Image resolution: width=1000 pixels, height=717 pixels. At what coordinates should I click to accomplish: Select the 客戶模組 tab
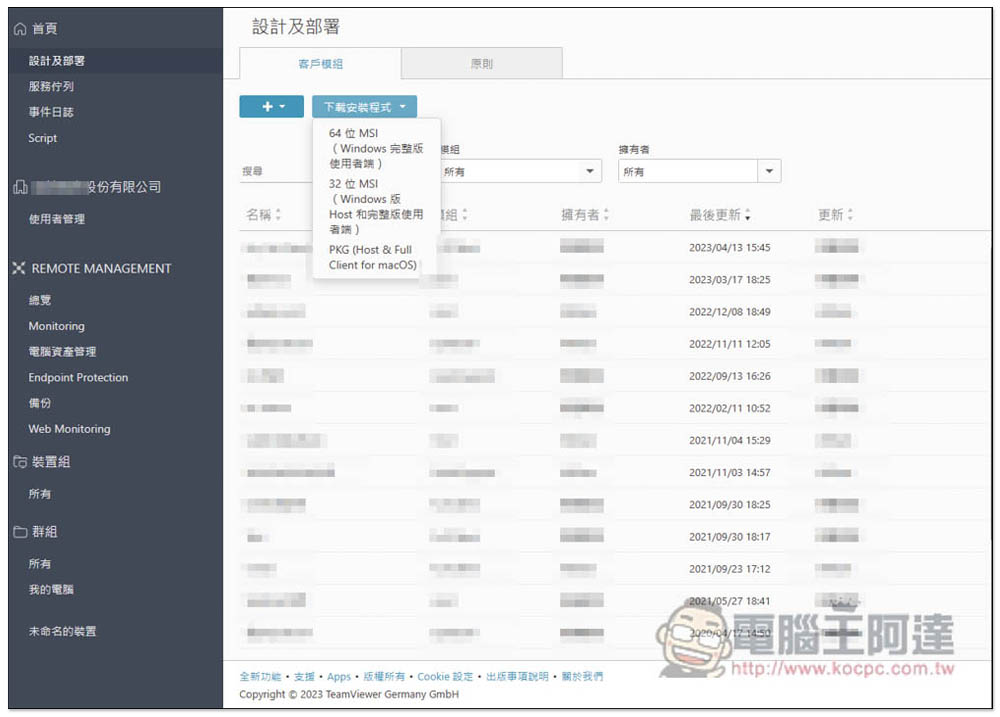(320, 64)
